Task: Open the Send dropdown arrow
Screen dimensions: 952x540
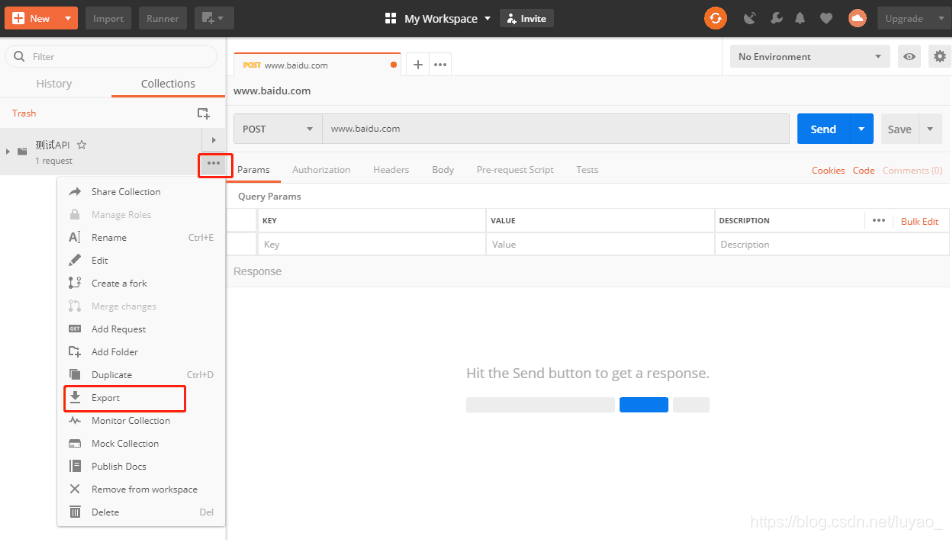Action: [x=862, y=129]
